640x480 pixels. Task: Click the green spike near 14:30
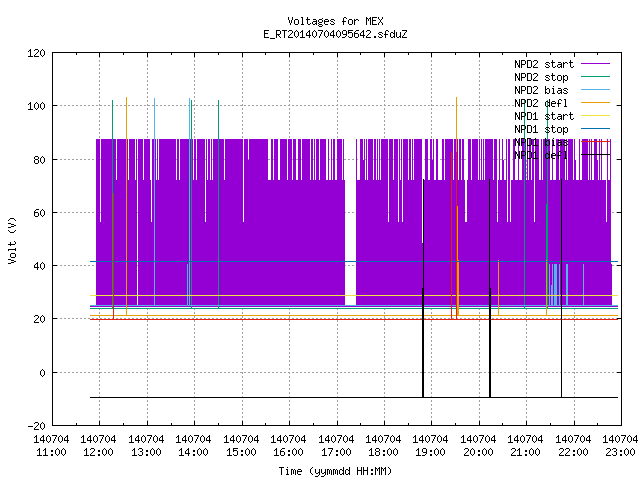click(x=218, y=204)
